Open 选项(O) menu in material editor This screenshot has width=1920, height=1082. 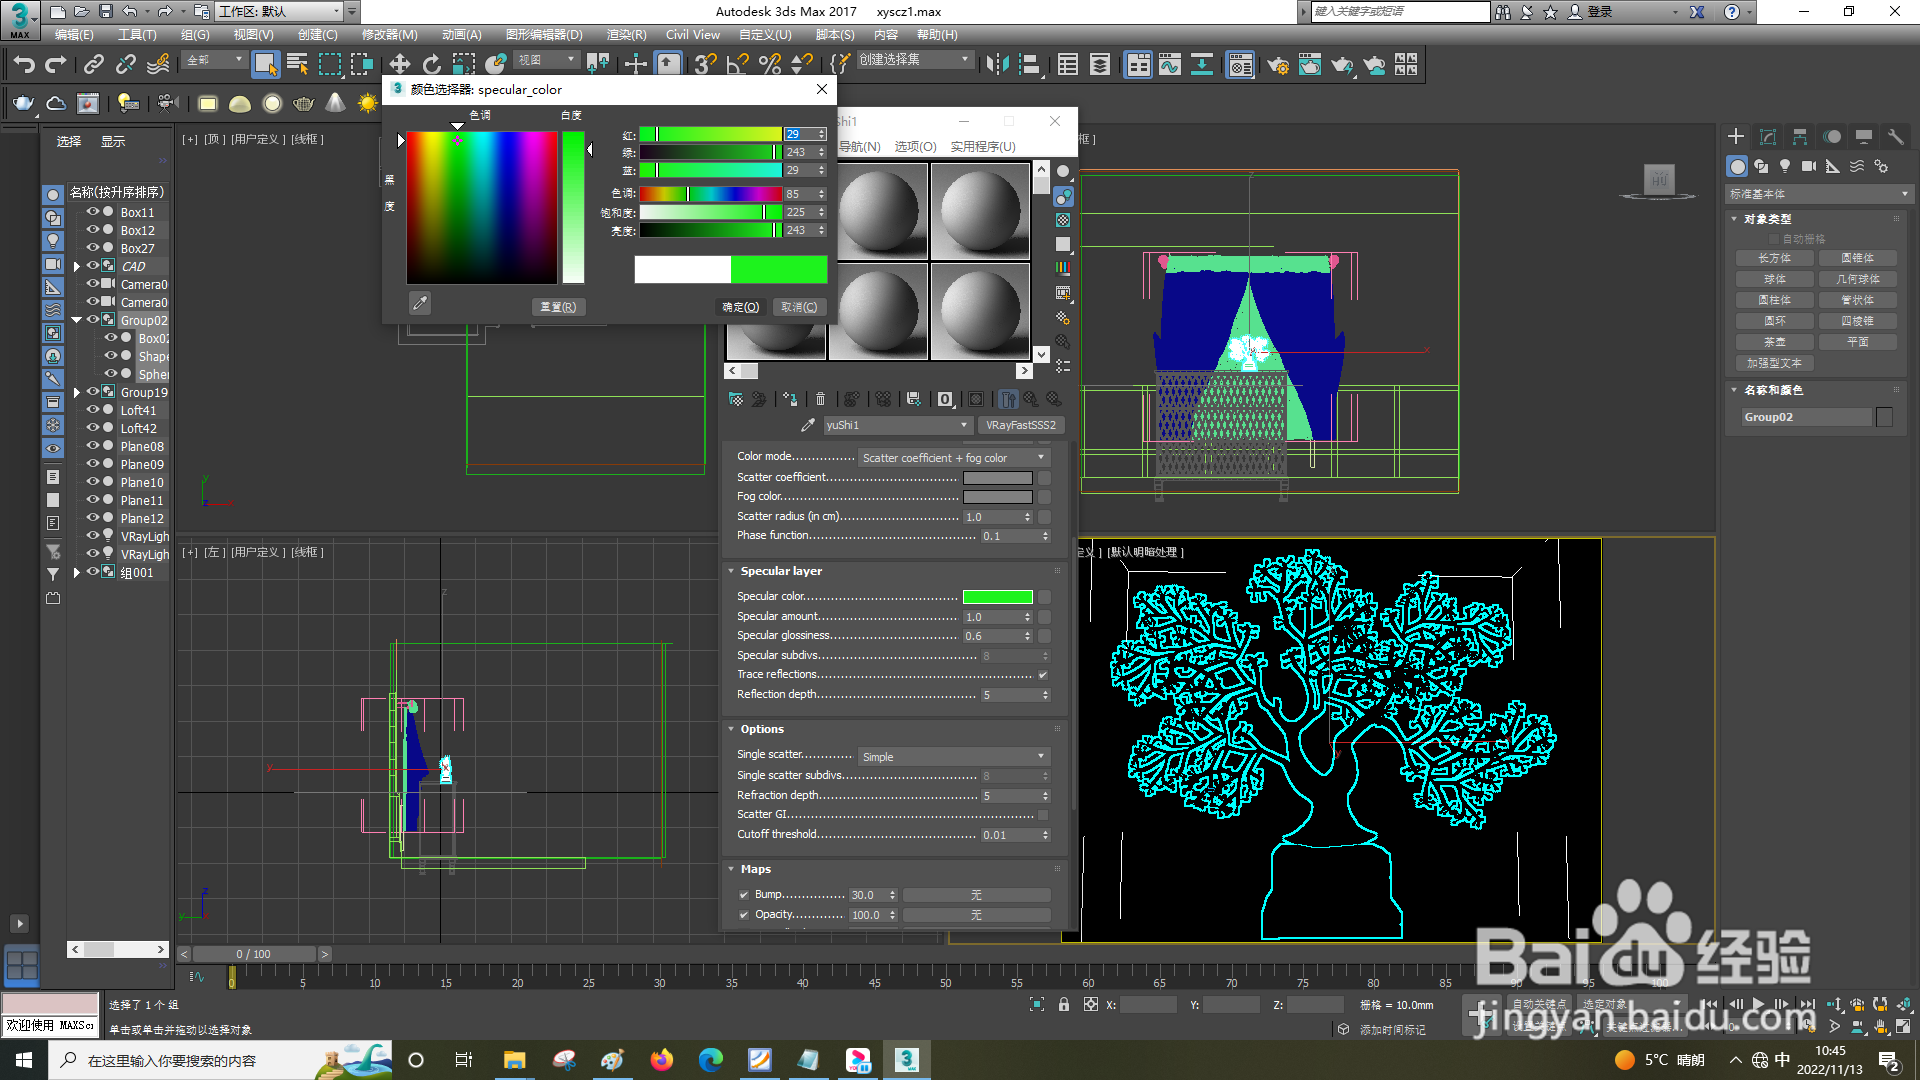[915, 147]
